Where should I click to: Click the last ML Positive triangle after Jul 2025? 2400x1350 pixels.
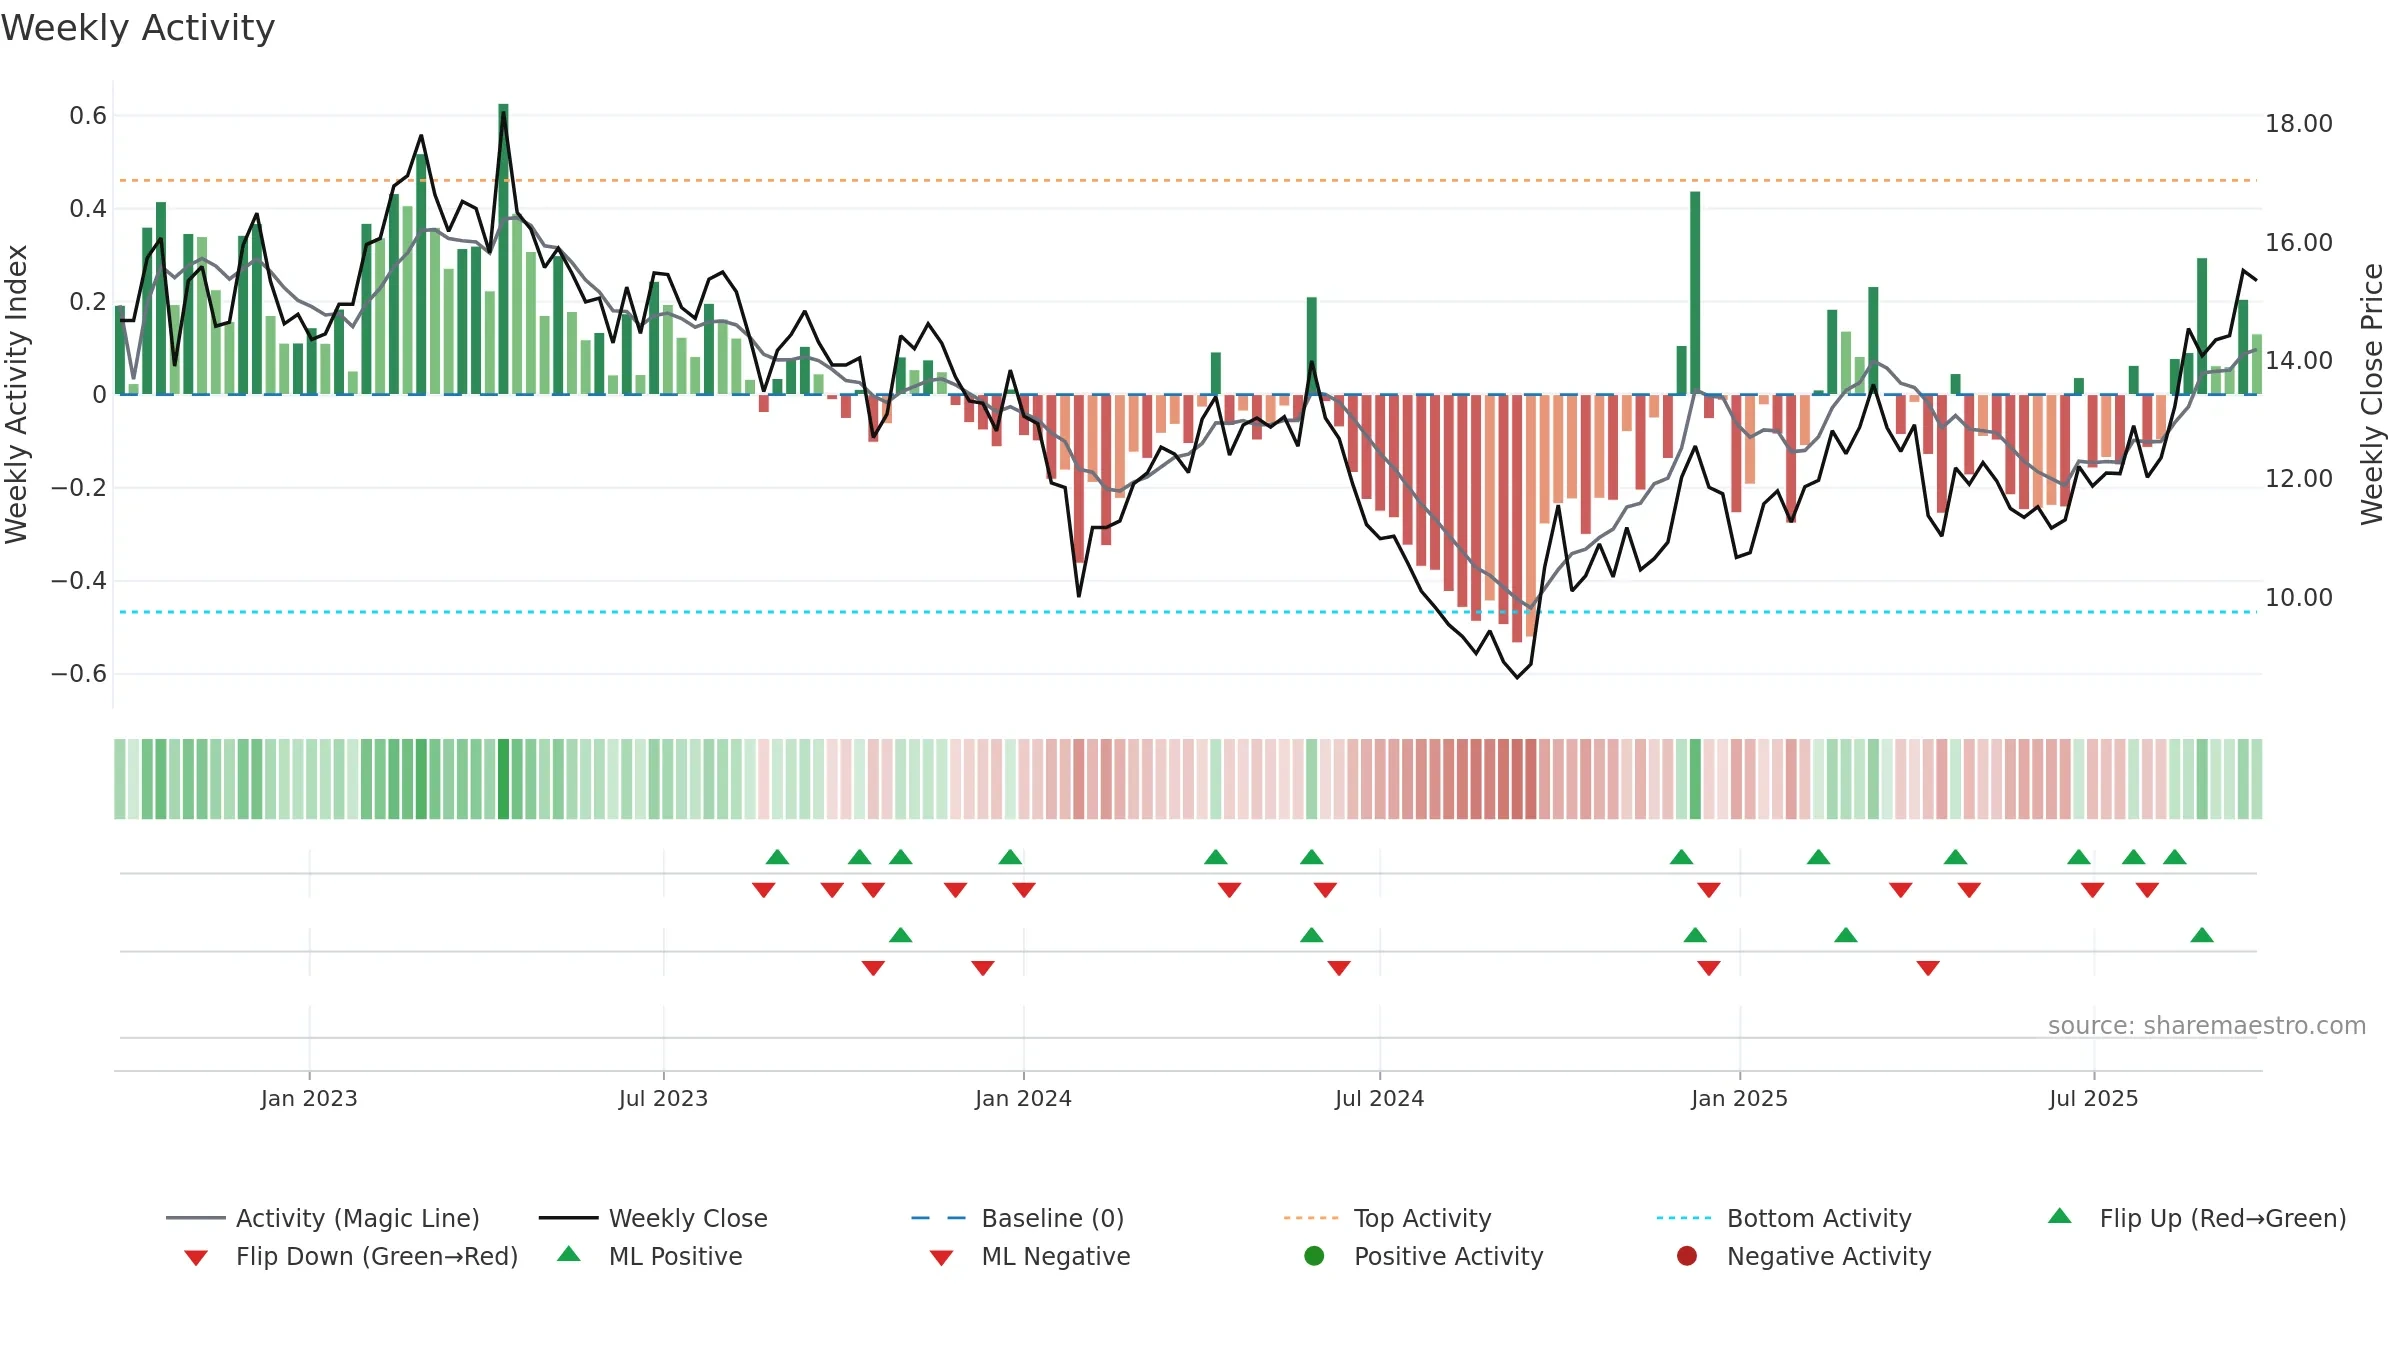[2202, 935]
